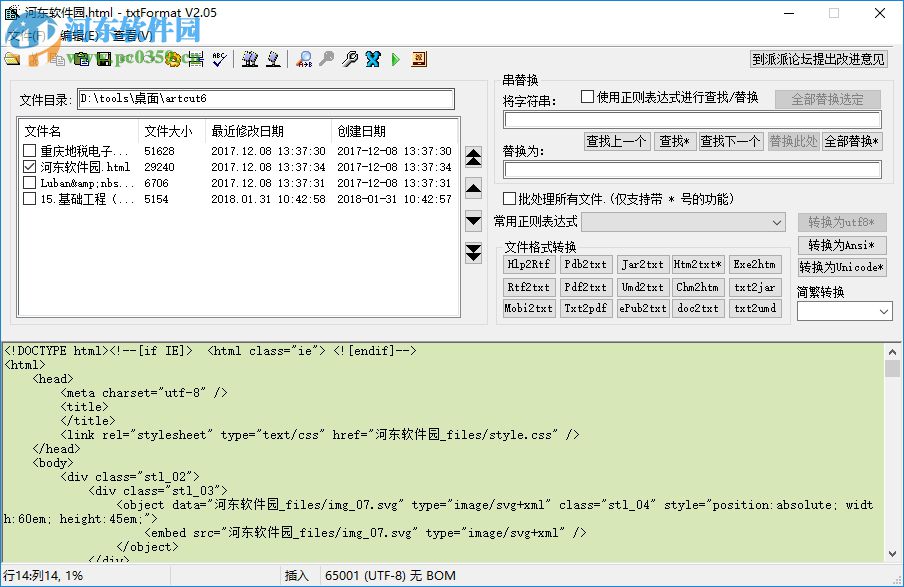Enable the 使用正则表达式进行查找/替换 checkbox
Viewport: 904px width, 587px height.
click(x=588, y=97)
